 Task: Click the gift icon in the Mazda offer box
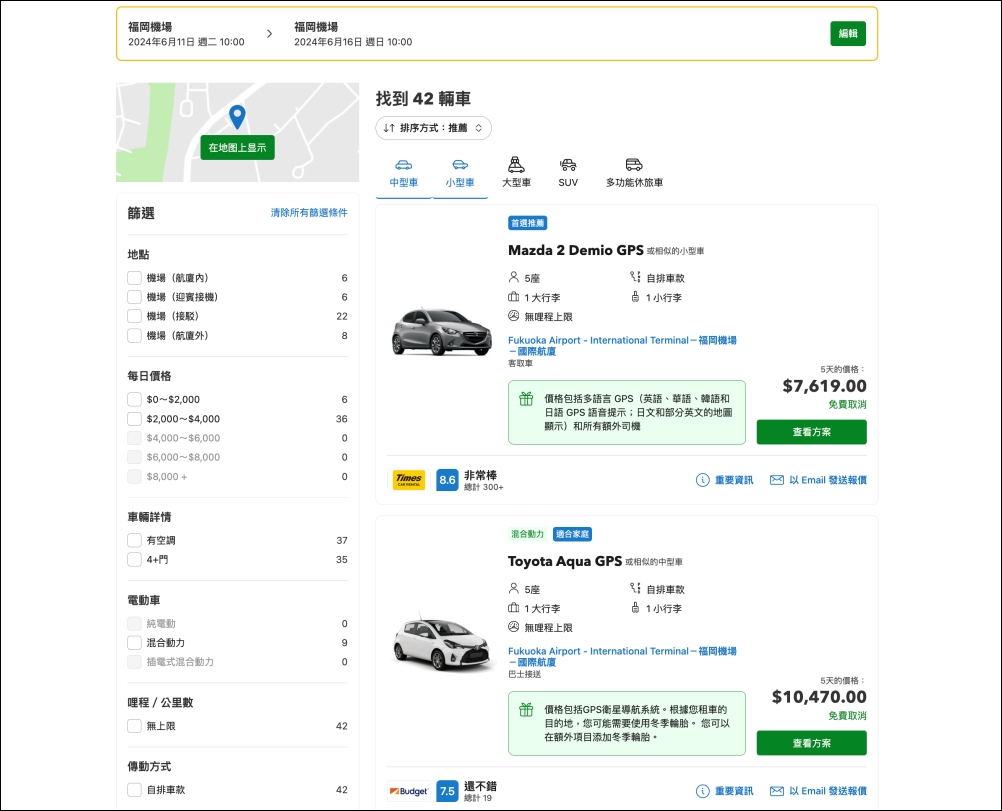point(526,399)
